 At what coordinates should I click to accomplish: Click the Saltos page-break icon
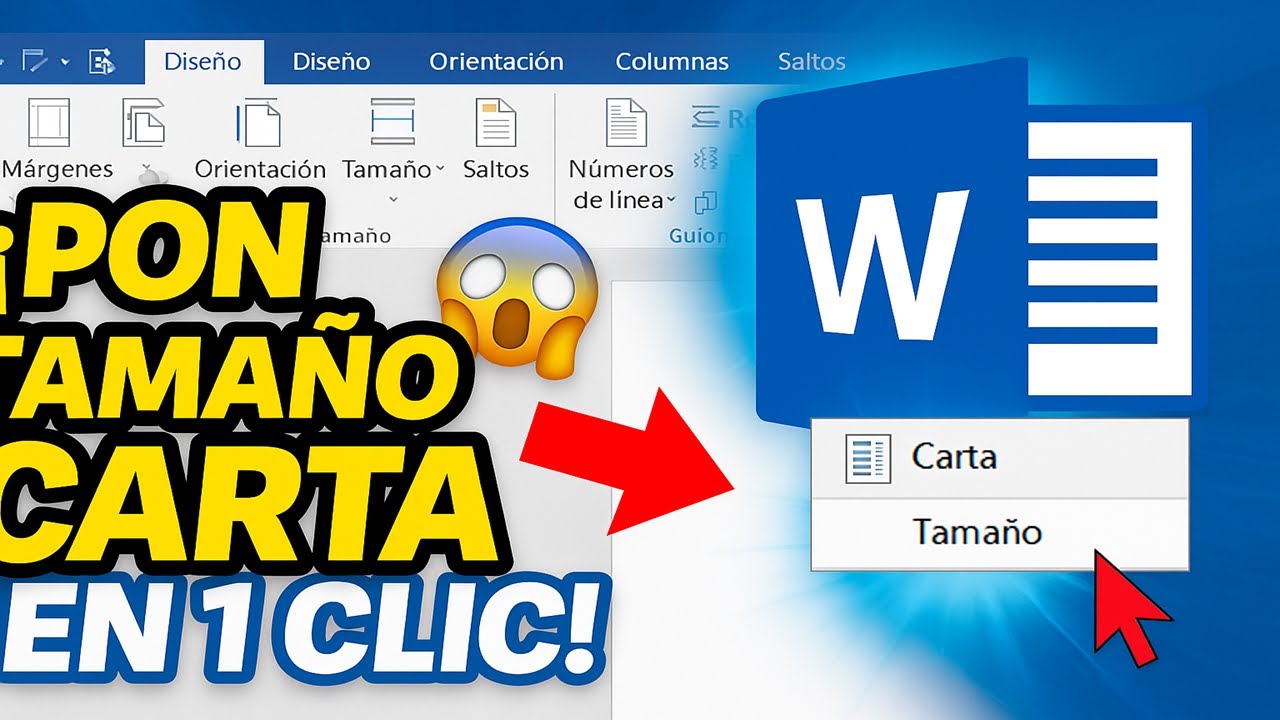[x=495, y=122]
